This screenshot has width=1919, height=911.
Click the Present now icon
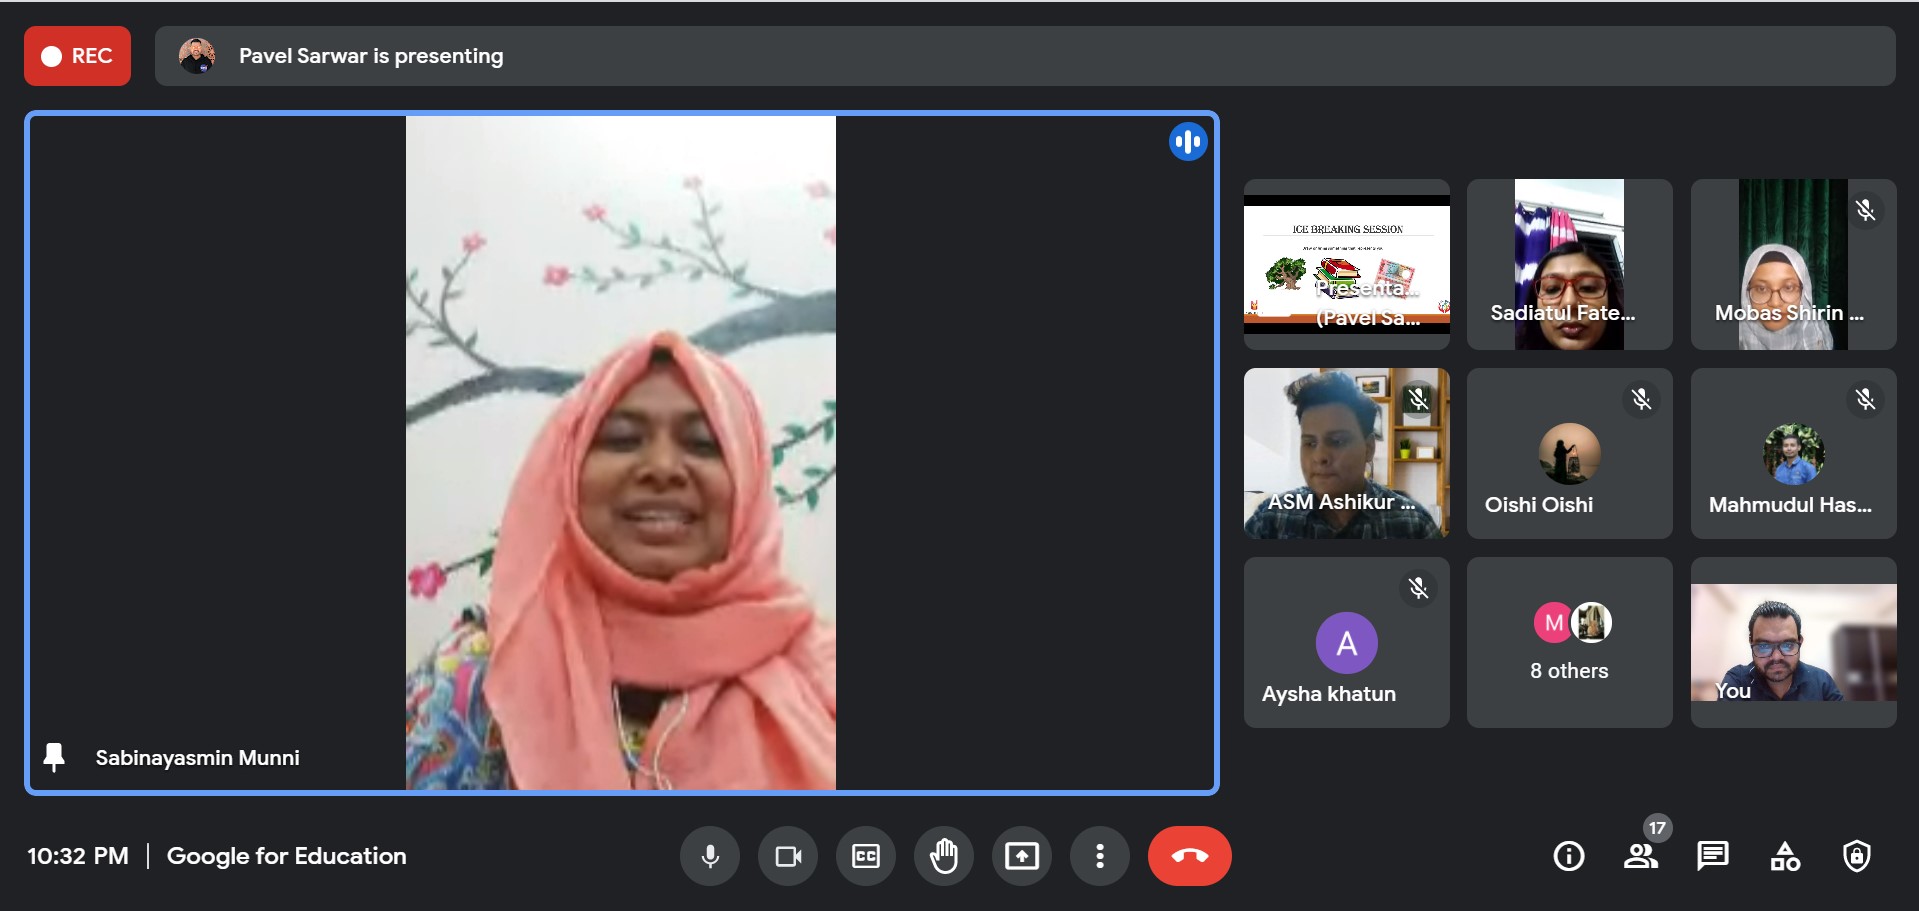(1022, 856)
